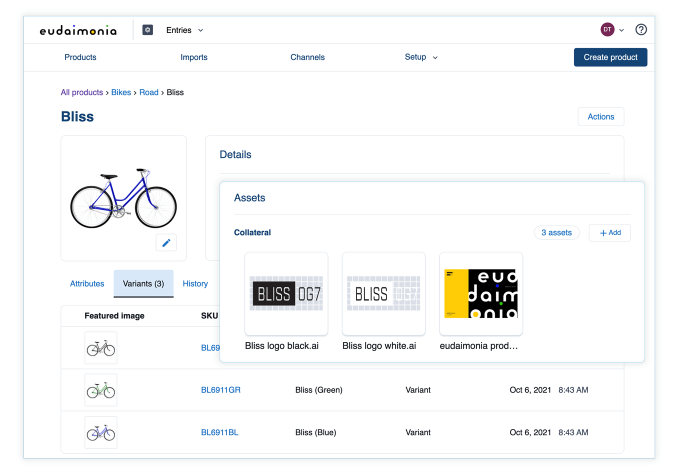This screenshot has height=472, width=678.
Task: Open SKU link BL6911GR
Action: [x=221, y=390]
